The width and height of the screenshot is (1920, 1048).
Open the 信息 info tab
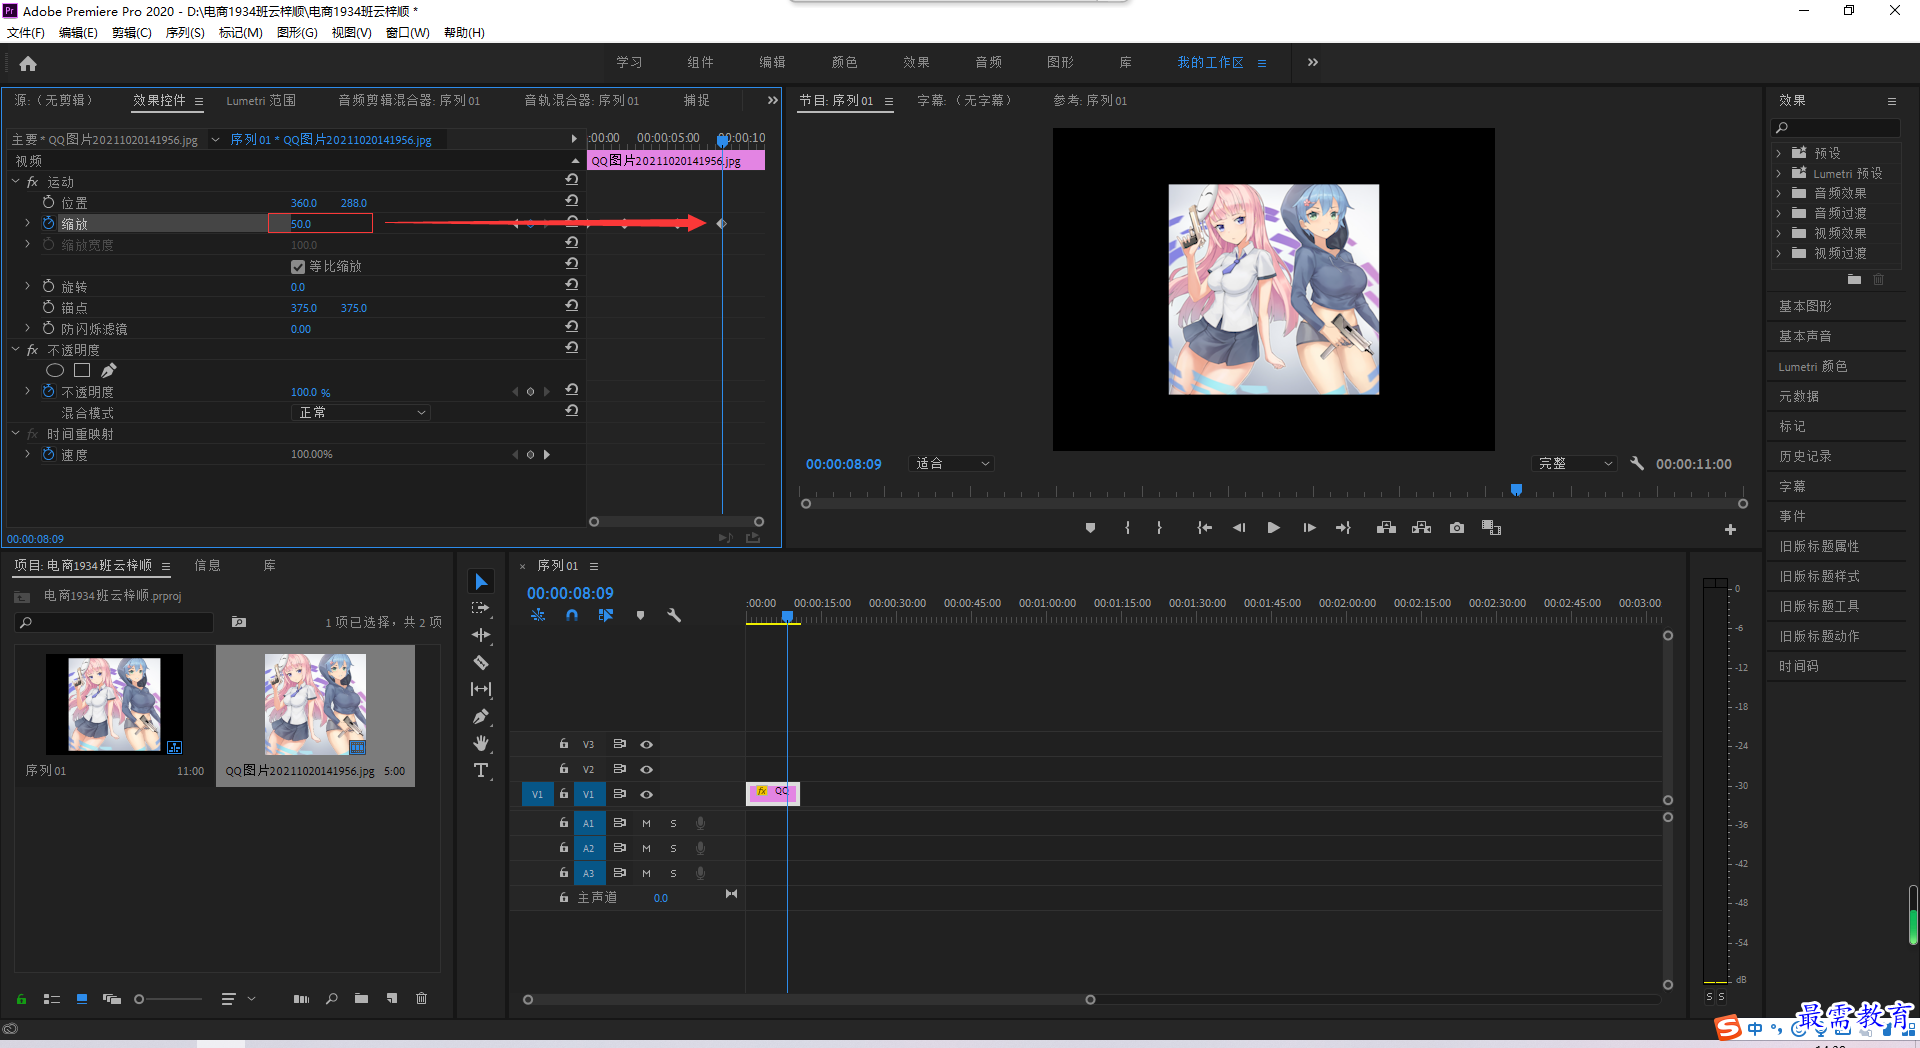click(207, 565)
